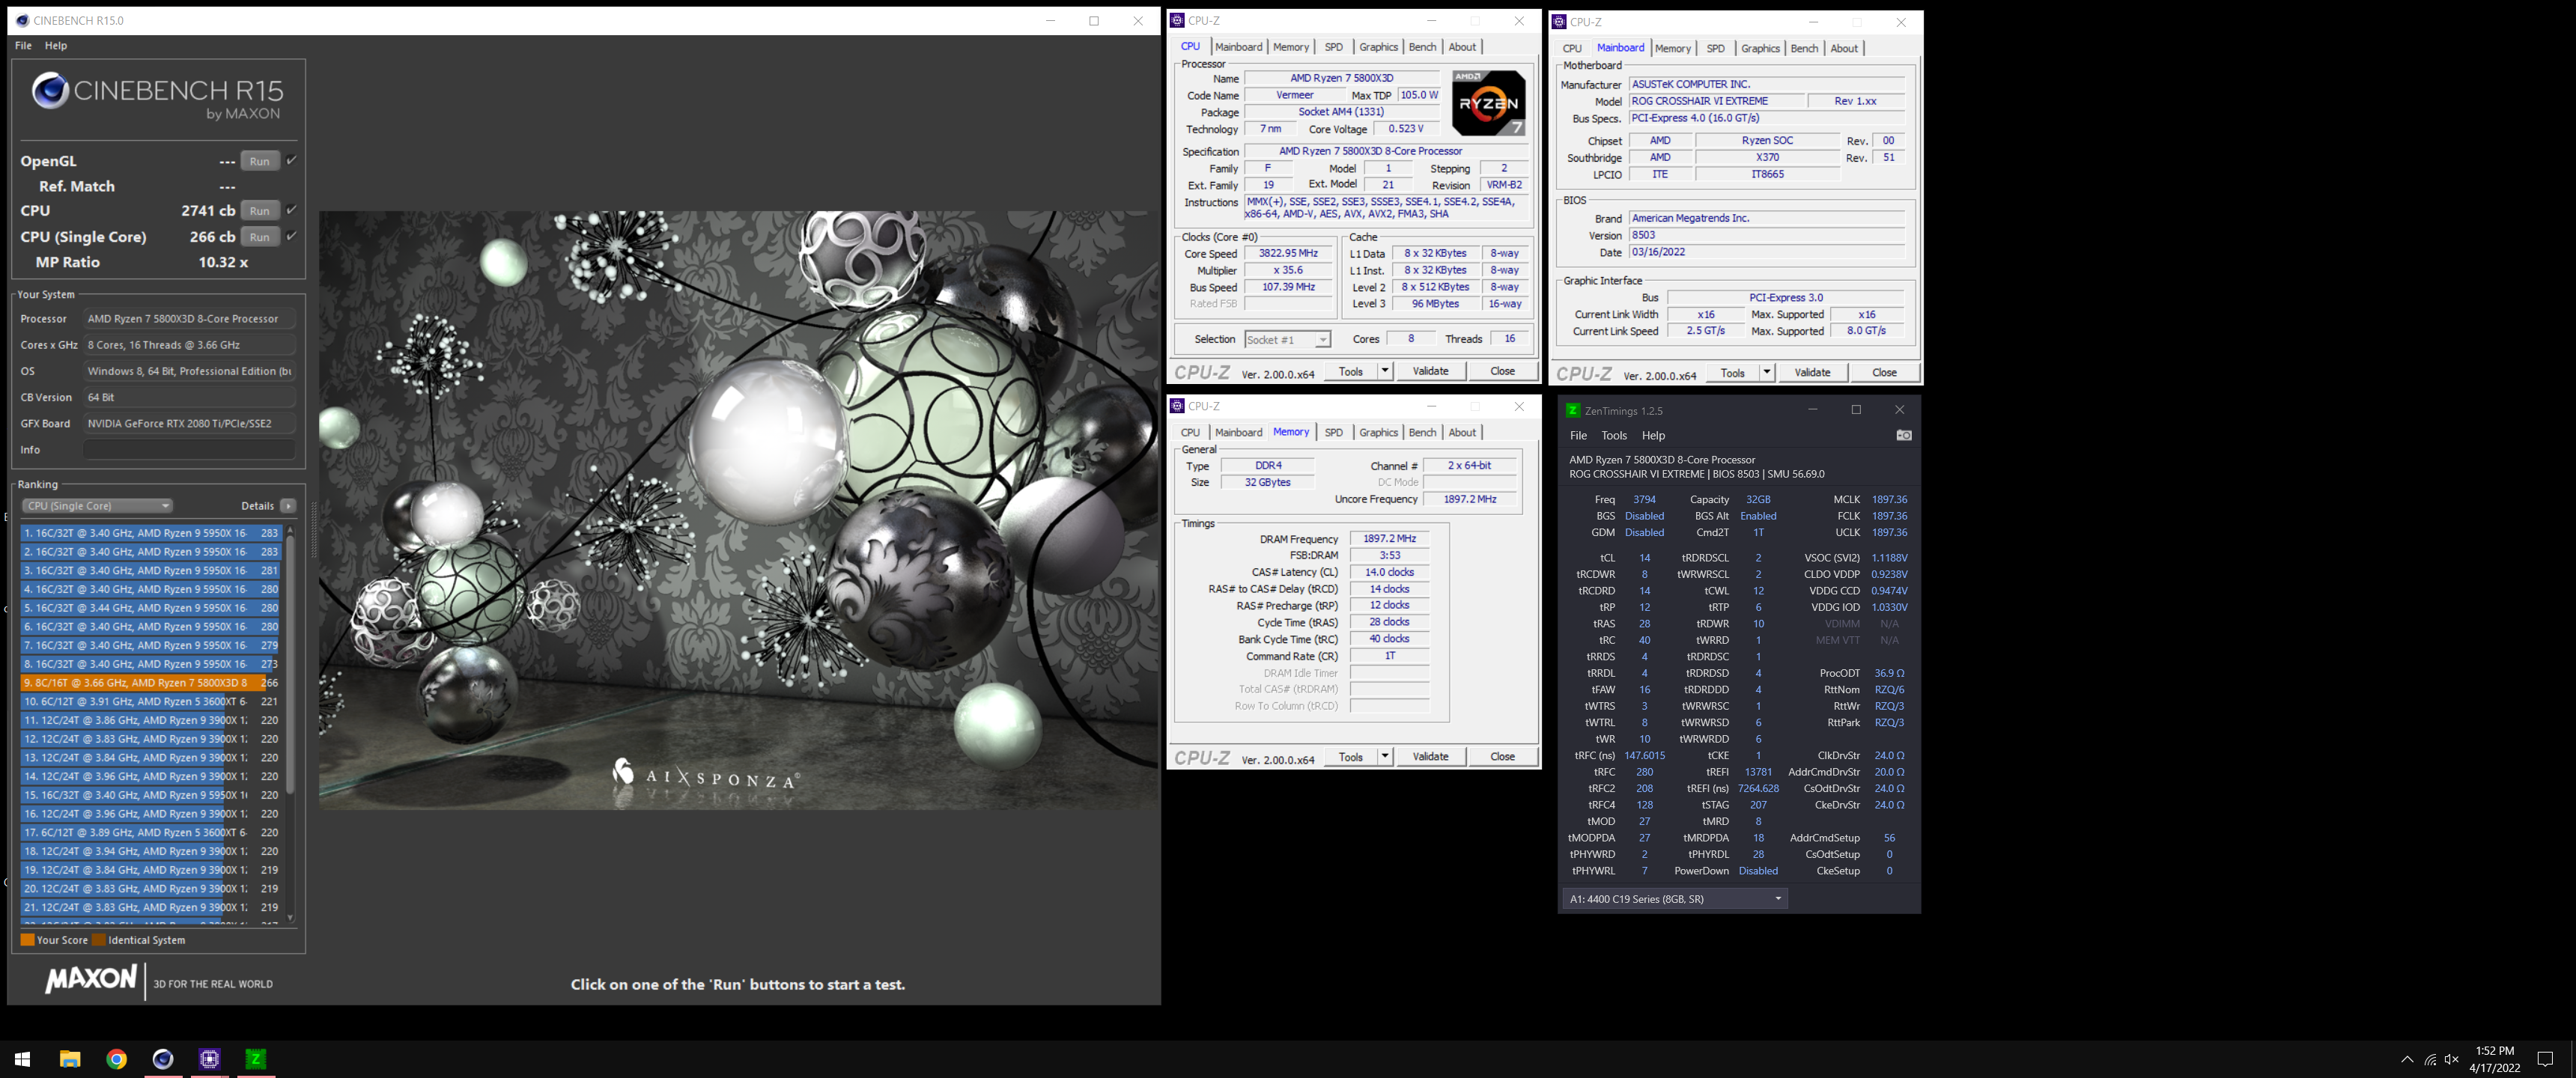Click the rendered benchmark scene image
This screenshot has height=1078, width=2576.
[x=739, y=510]
